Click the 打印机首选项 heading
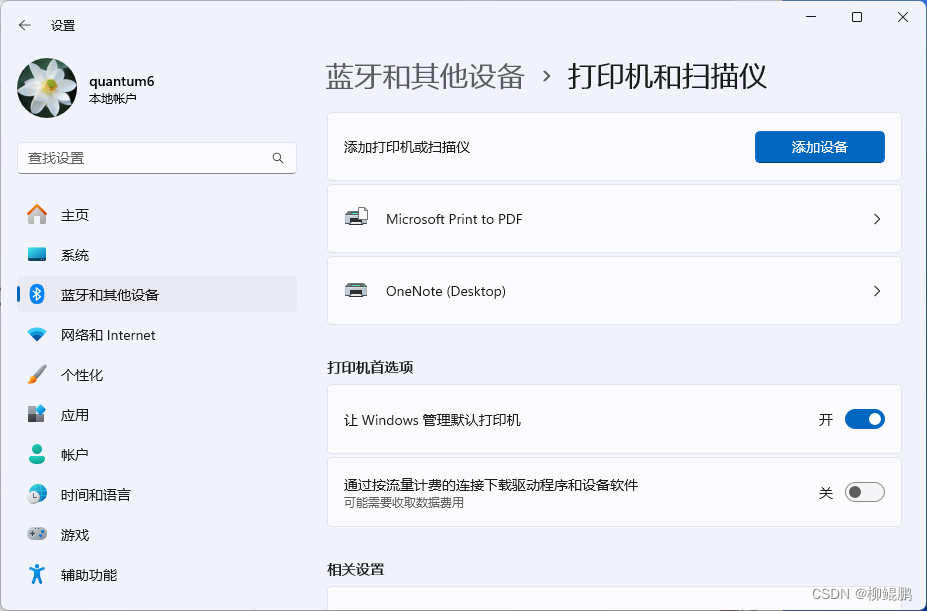Viewport: 927px width, 611px height. coord(370,367)
